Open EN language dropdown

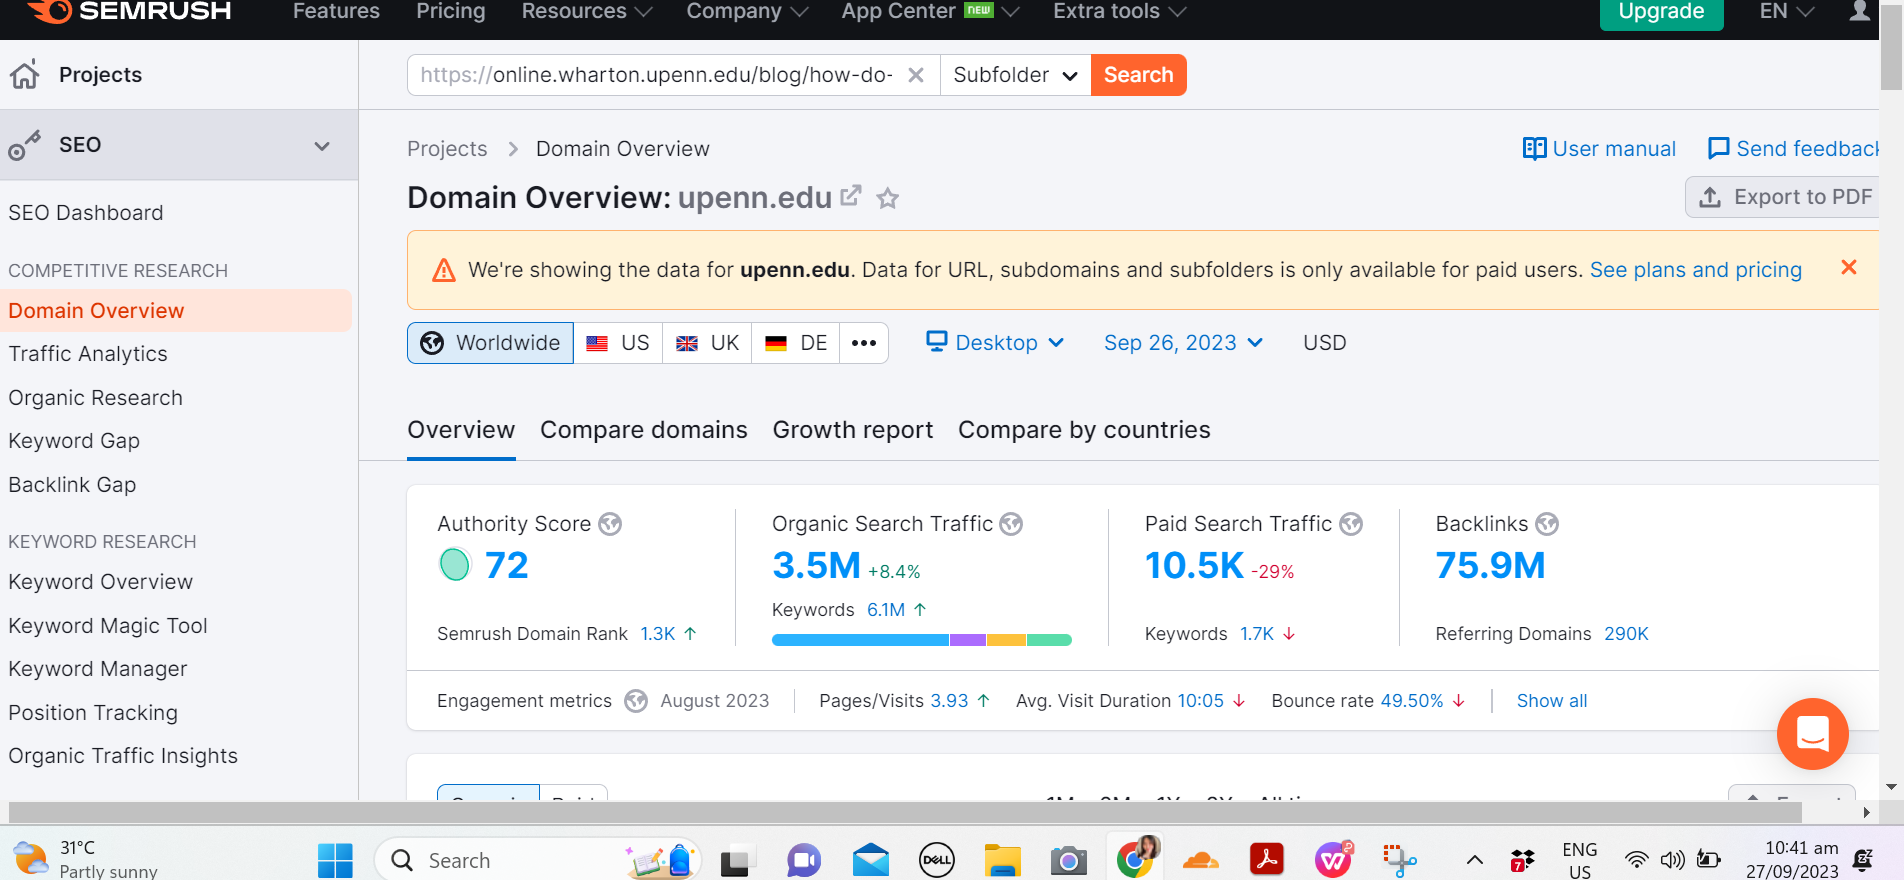point(1786,11)
